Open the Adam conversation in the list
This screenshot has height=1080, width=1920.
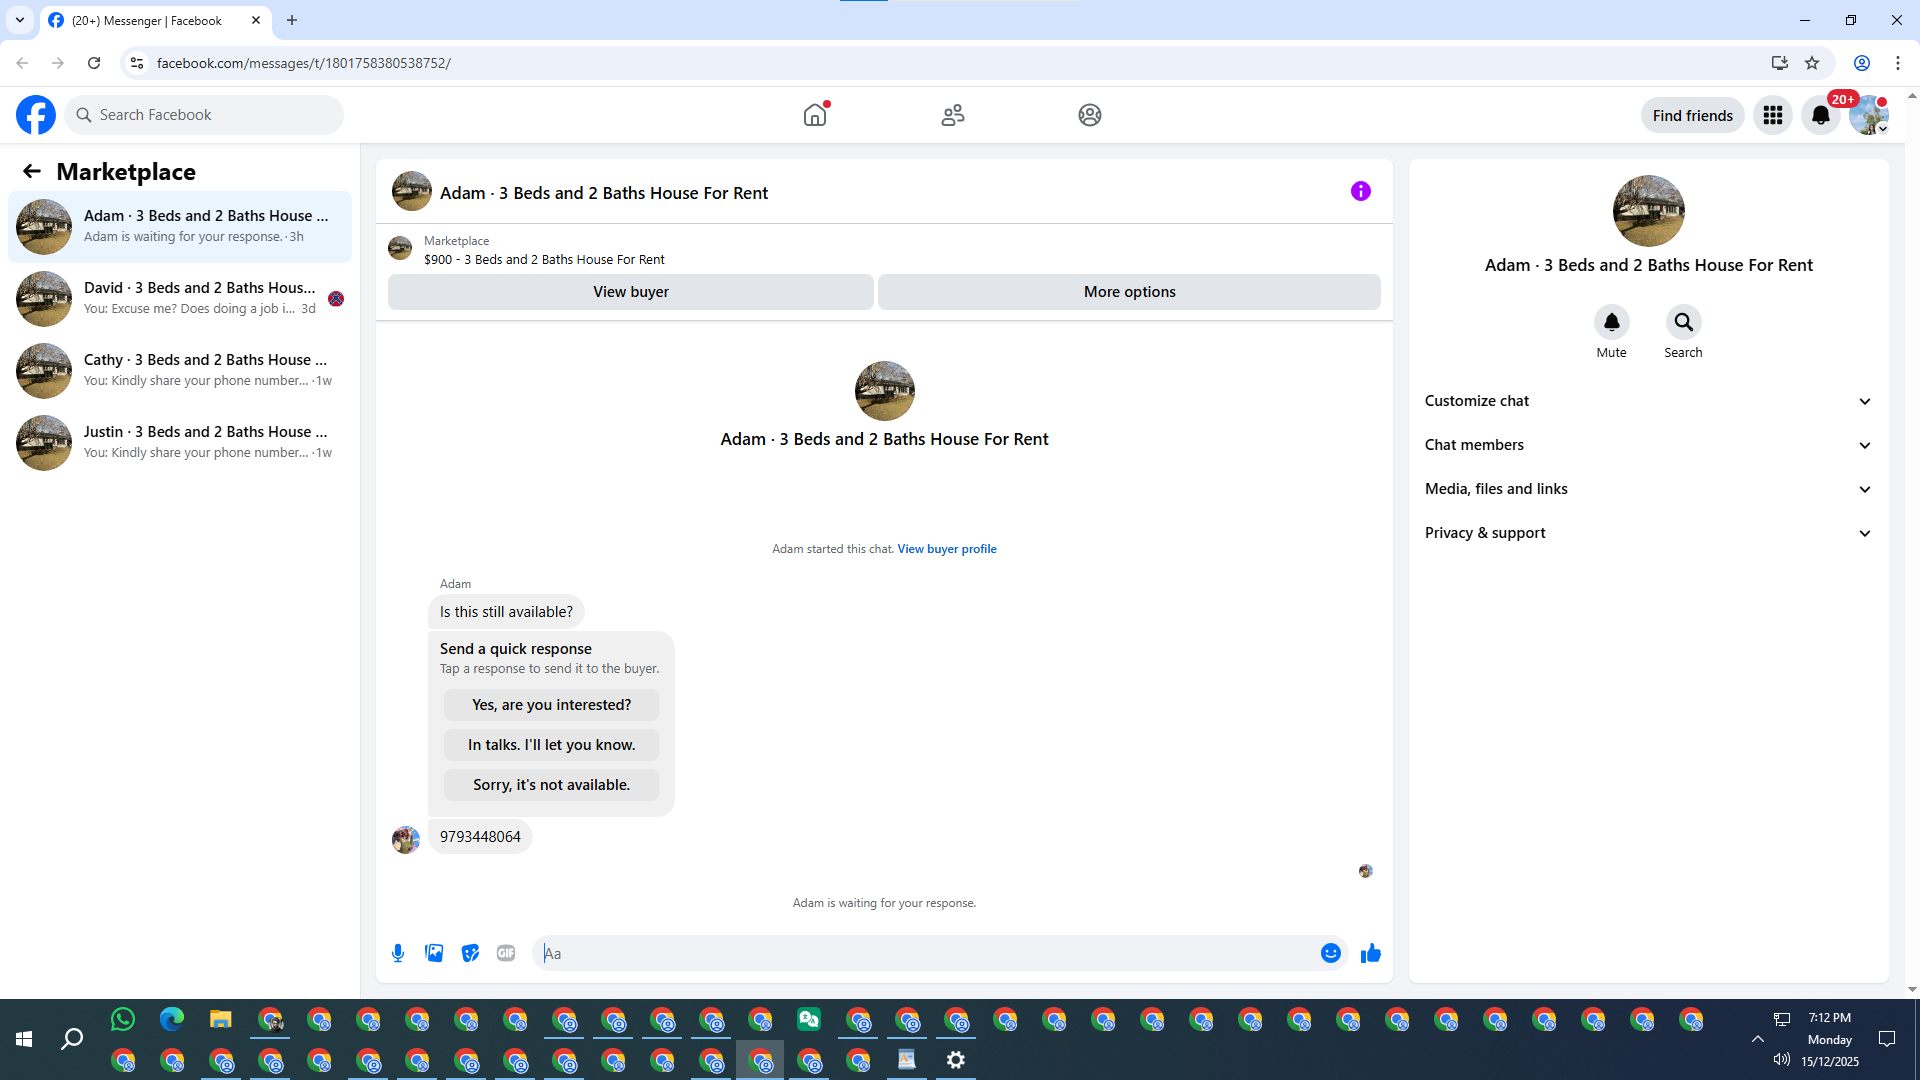click(x=180, y=227)
